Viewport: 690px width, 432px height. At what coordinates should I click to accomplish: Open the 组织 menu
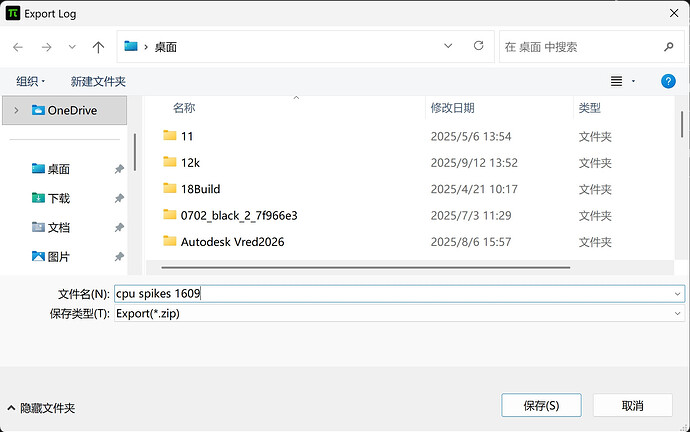[31, 81]
